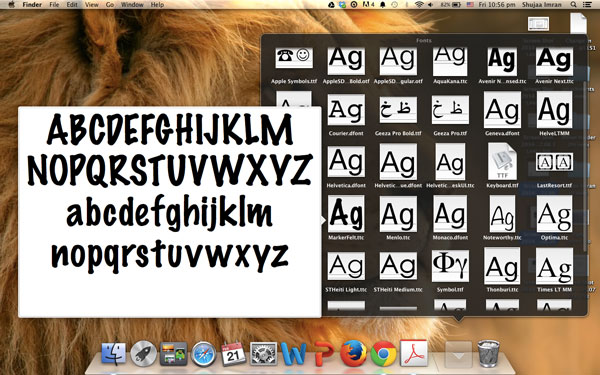Open the Help menu

tap(157, 5)
